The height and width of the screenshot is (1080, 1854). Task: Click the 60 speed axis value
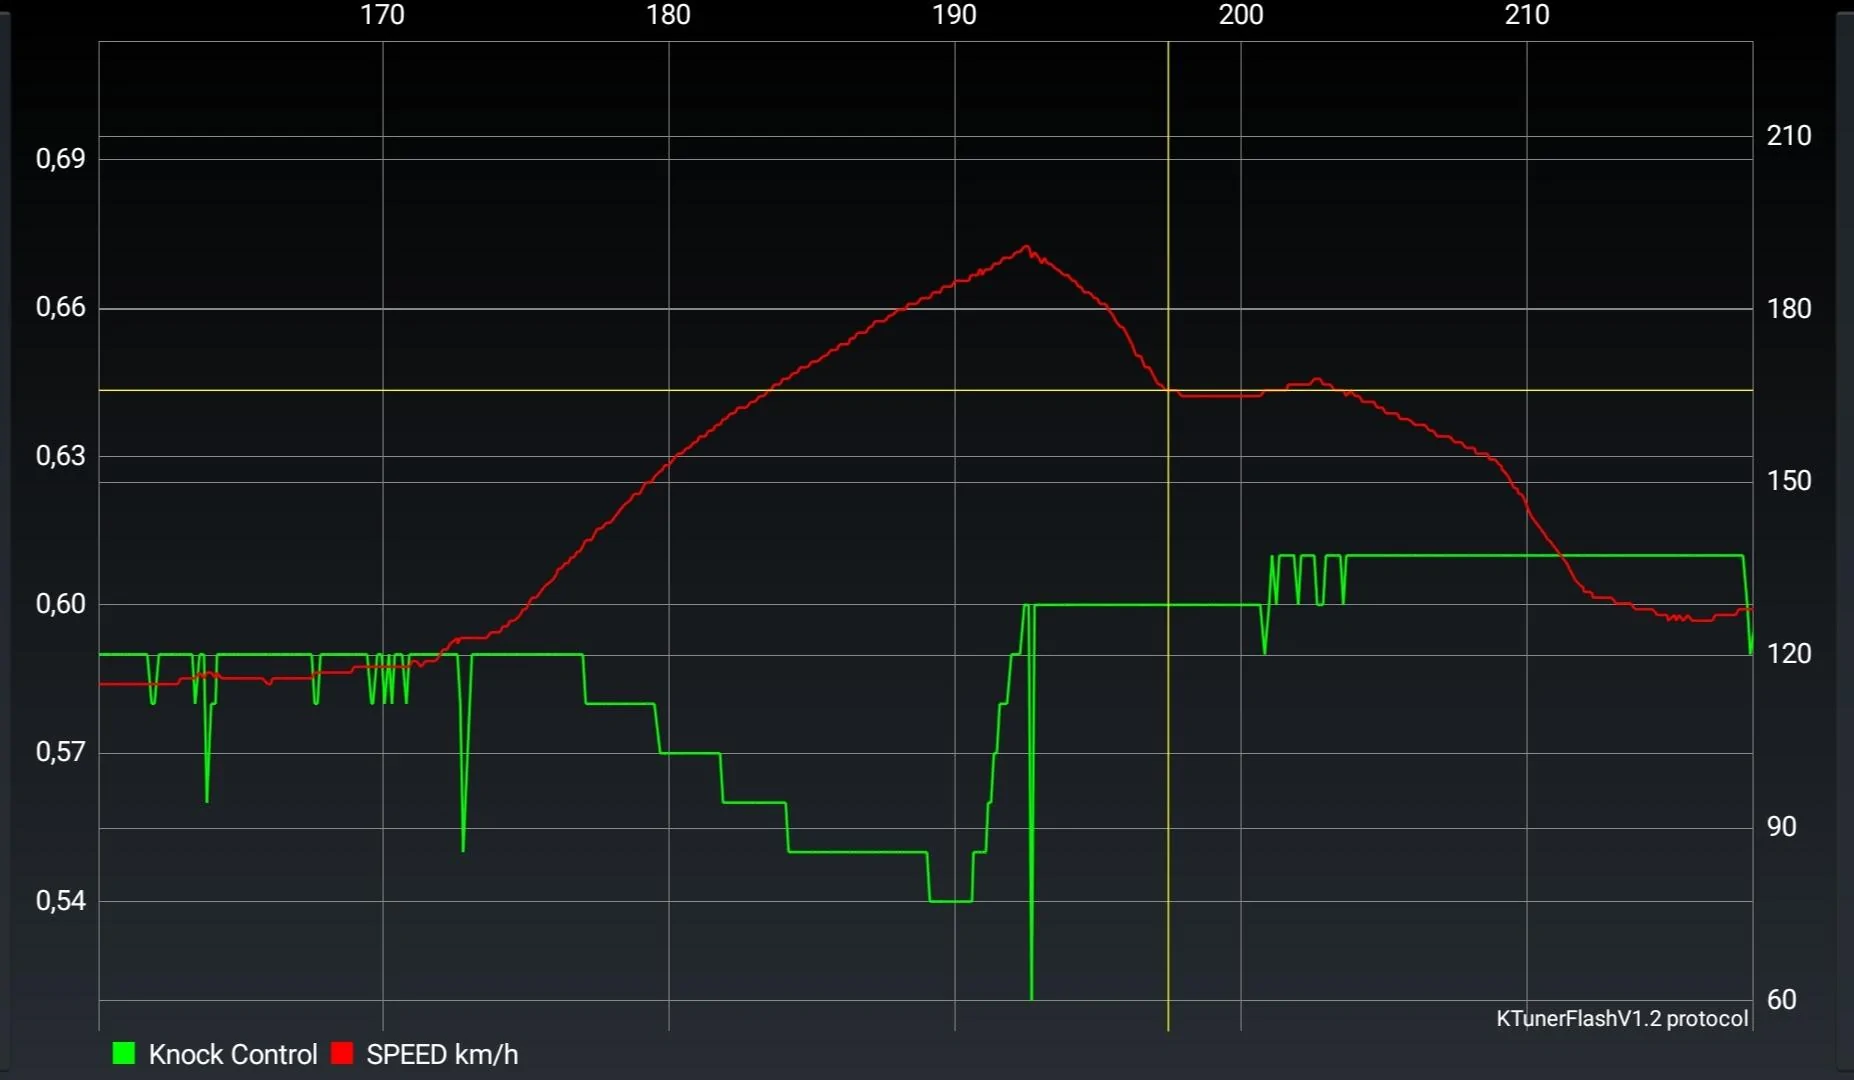pos(1782,999)
